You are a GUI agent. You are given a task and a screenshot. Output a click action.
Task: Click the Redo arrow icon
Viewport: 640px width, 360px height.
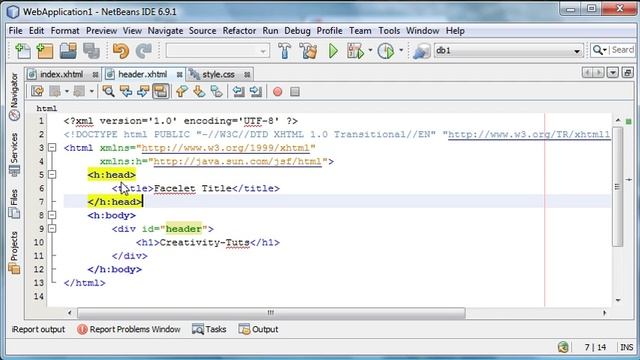(x=144, y=51)
